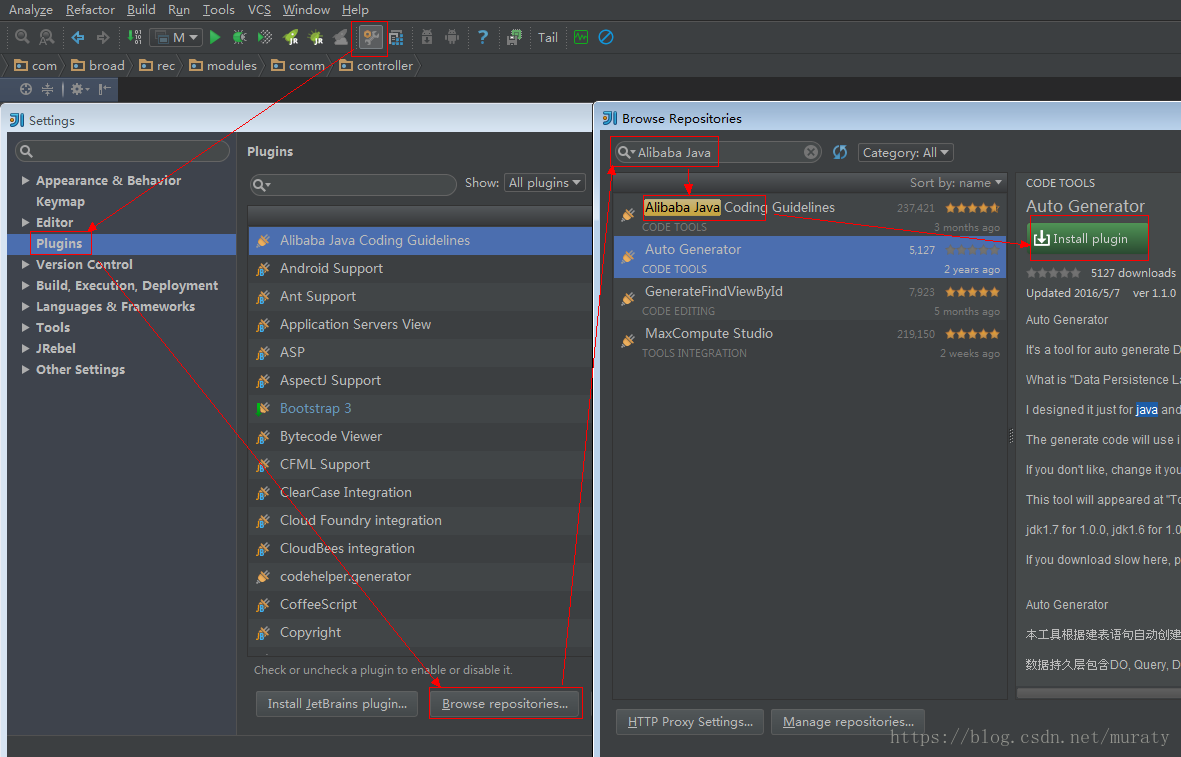1181x757 pixels.
Task: Click the save/chip toolbar icon before Tail
Action: (x=514, y=37)
